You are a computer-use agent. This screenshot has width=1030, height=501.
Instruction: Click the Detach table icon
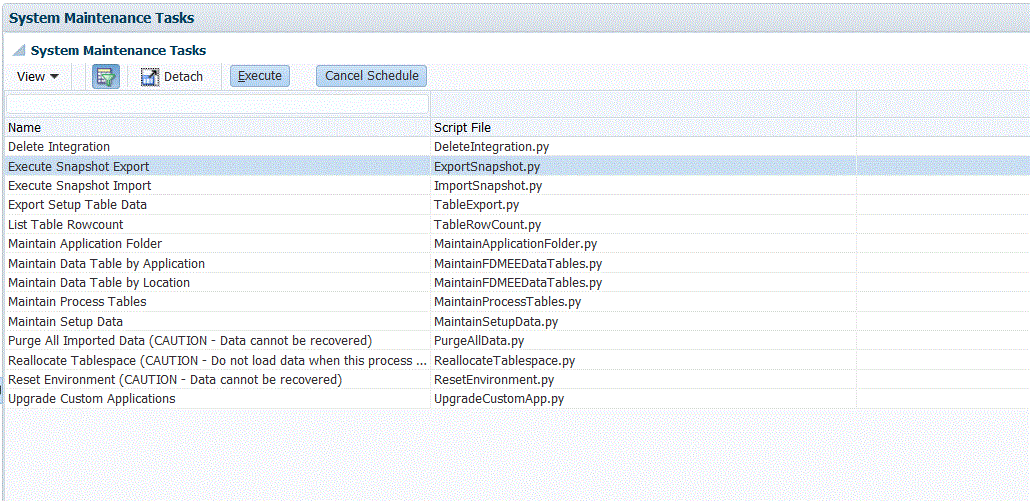(151, 77)
